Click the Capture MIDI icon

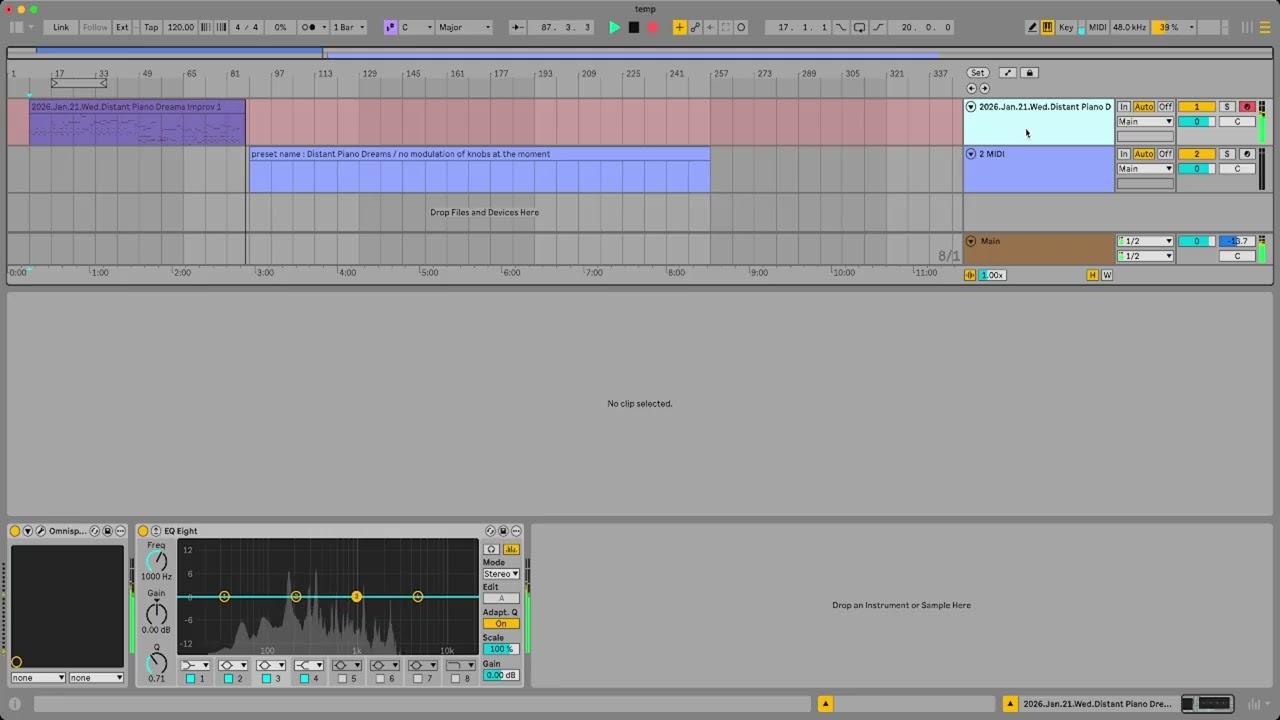click(726, 27)
